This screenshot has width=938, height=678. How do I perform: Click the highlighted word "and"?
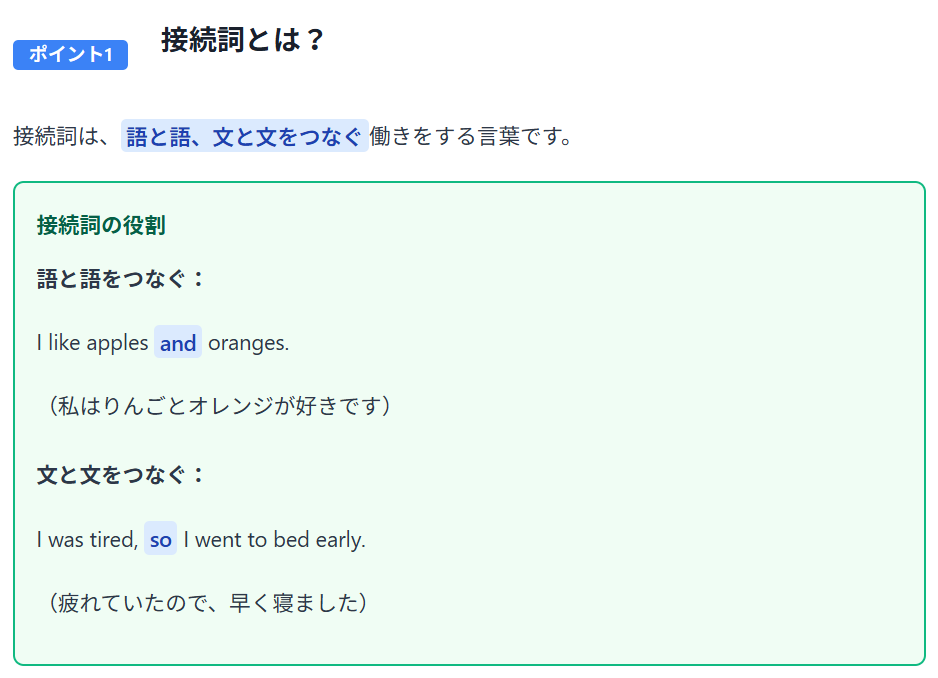coord(178,343)
